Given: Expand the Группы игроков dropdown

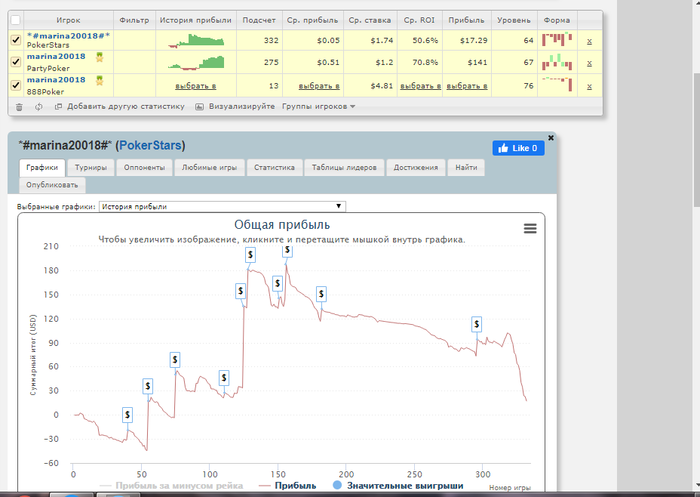Looking at the screenshot, I should click(318, 106).
